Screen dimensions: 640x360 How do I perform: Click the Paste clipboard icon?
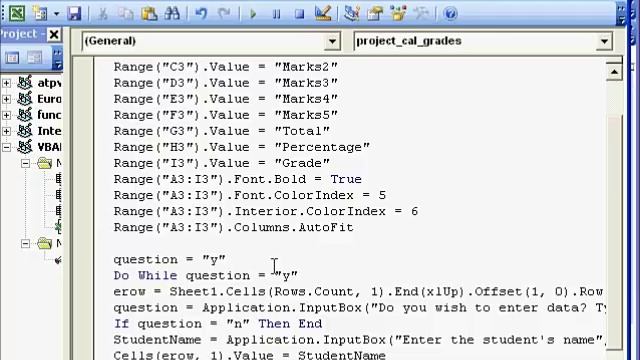click(x=149, y=14)
